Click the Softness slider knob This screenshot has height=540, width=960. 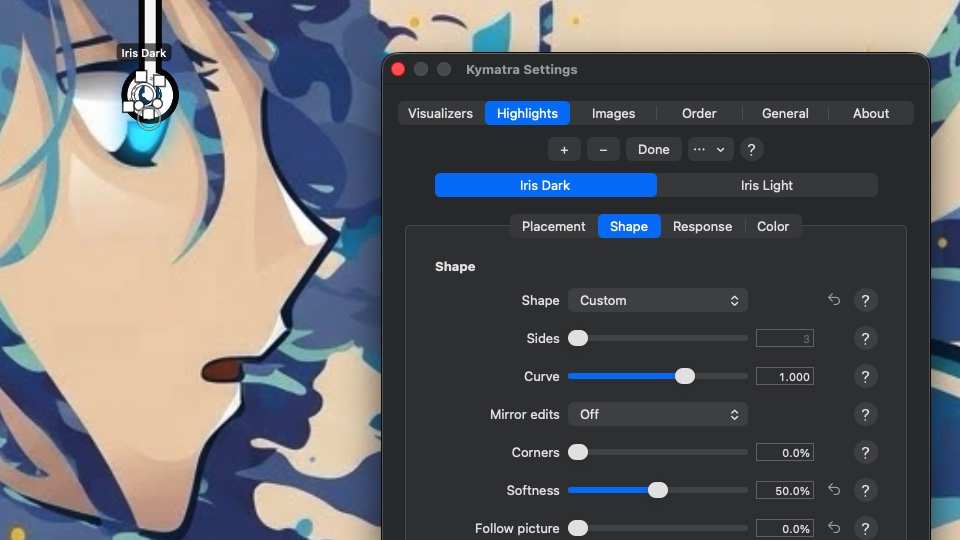[658, 490]
